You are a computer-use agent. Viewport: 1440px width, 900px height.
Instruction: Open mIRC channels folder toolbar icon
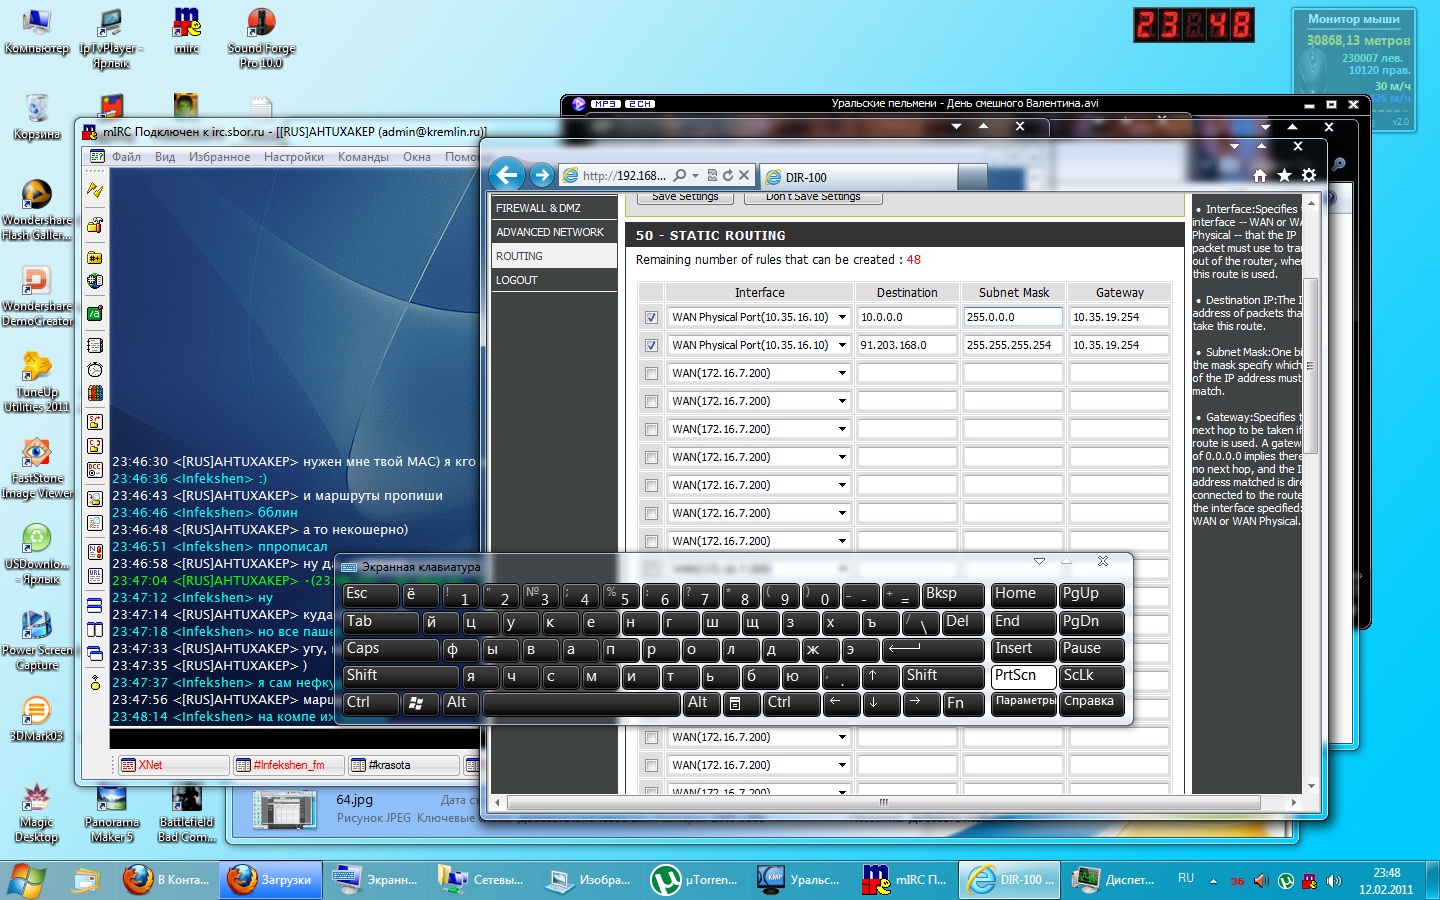point(95,257)
